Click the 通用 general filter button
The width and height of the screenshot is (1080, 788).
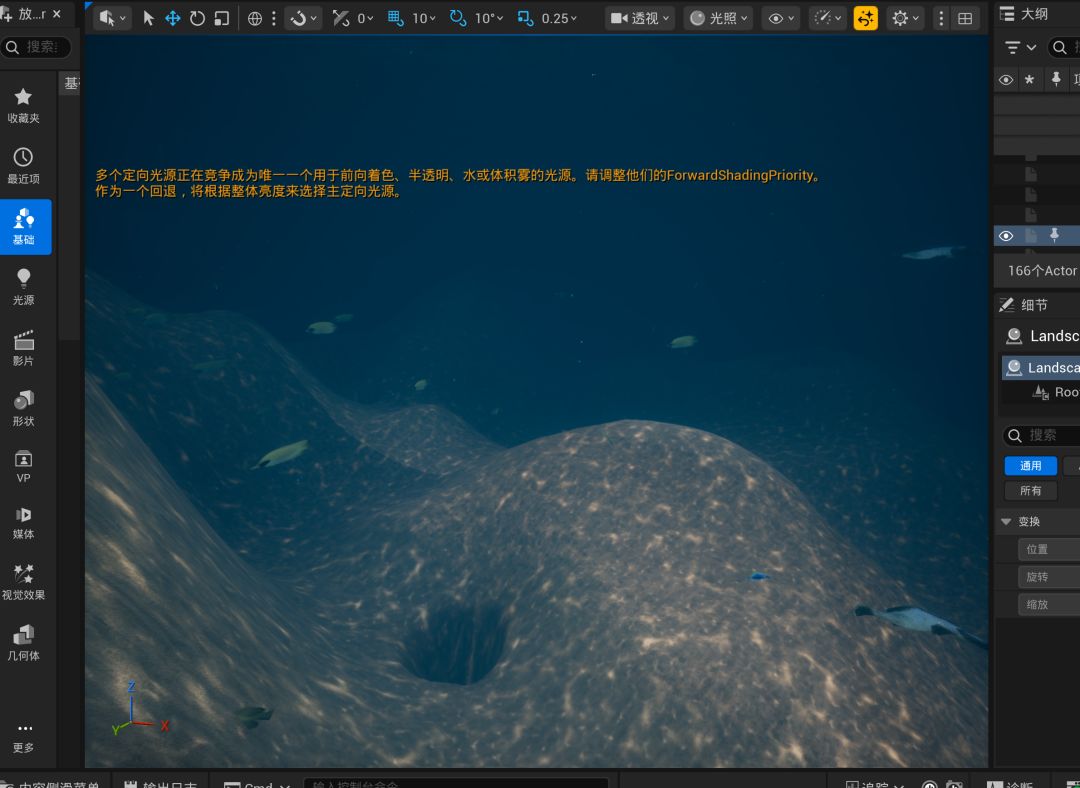click(1030, 466)
